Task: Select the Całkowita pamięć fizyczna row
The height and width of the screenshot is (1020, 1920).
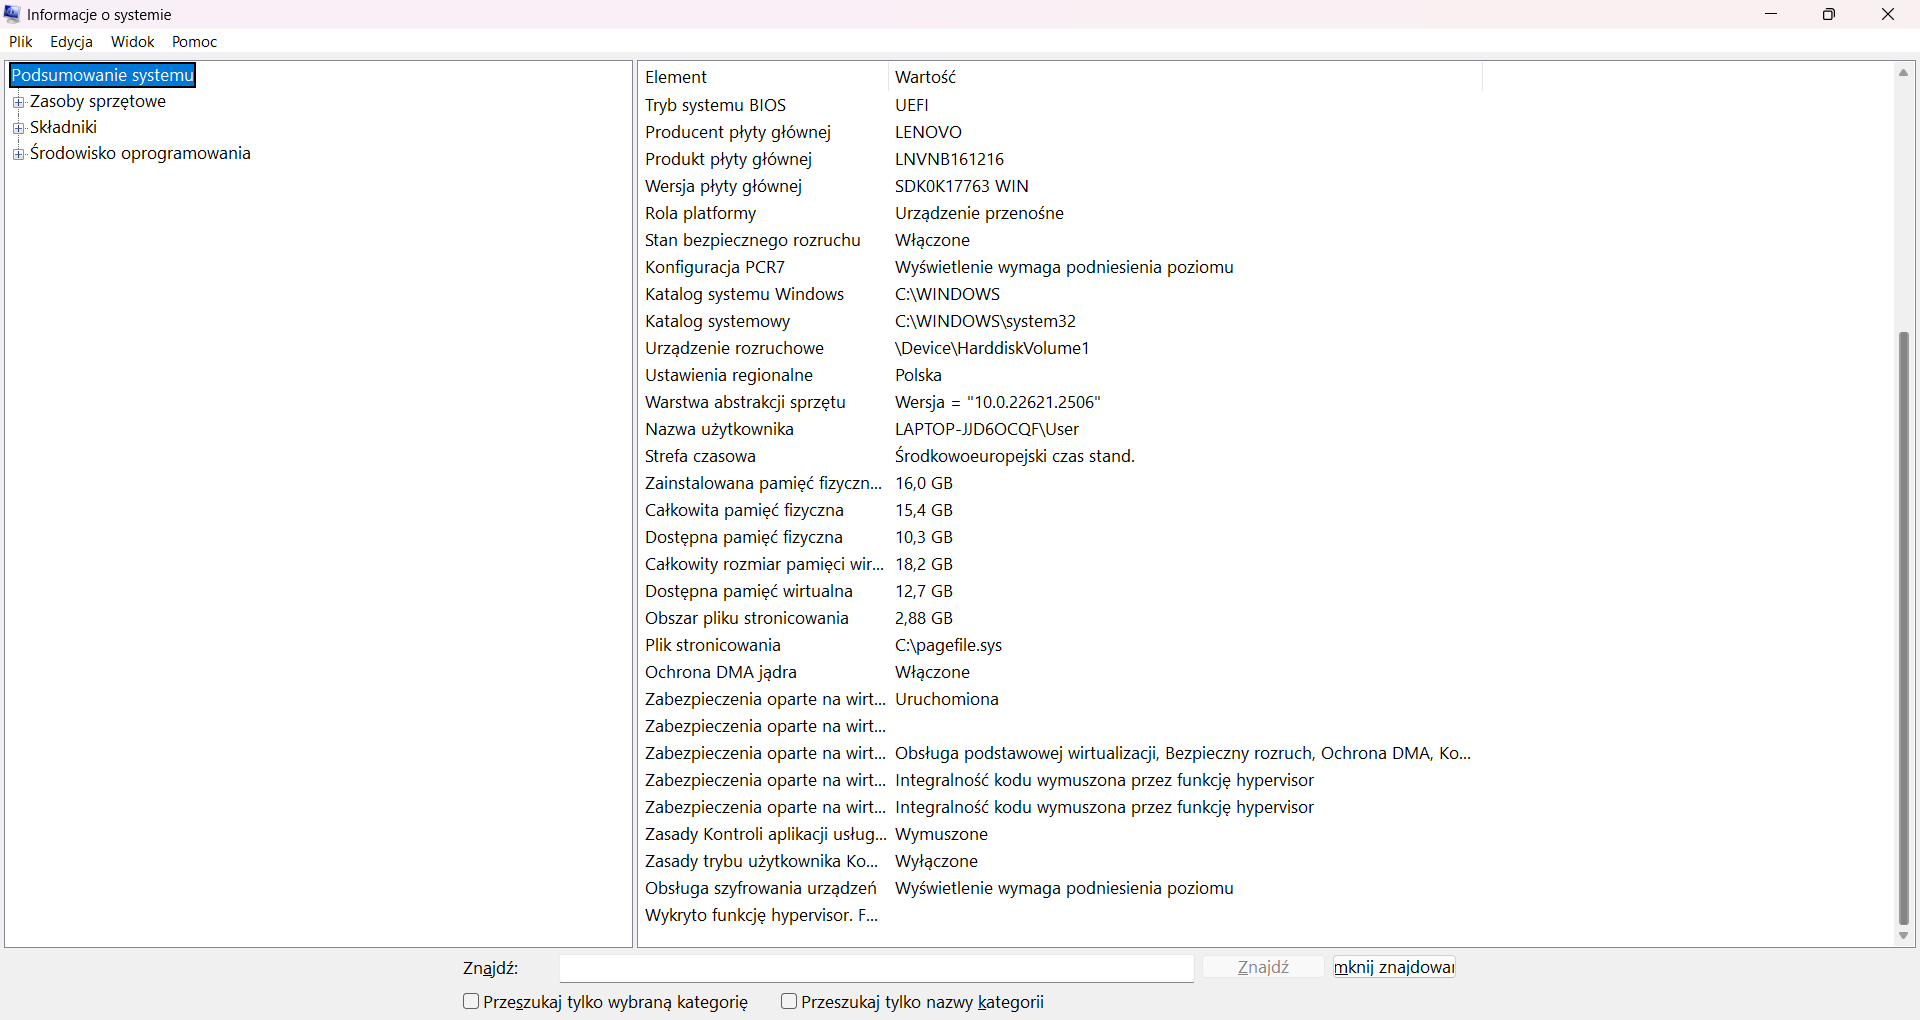Action: (1060, 510)
